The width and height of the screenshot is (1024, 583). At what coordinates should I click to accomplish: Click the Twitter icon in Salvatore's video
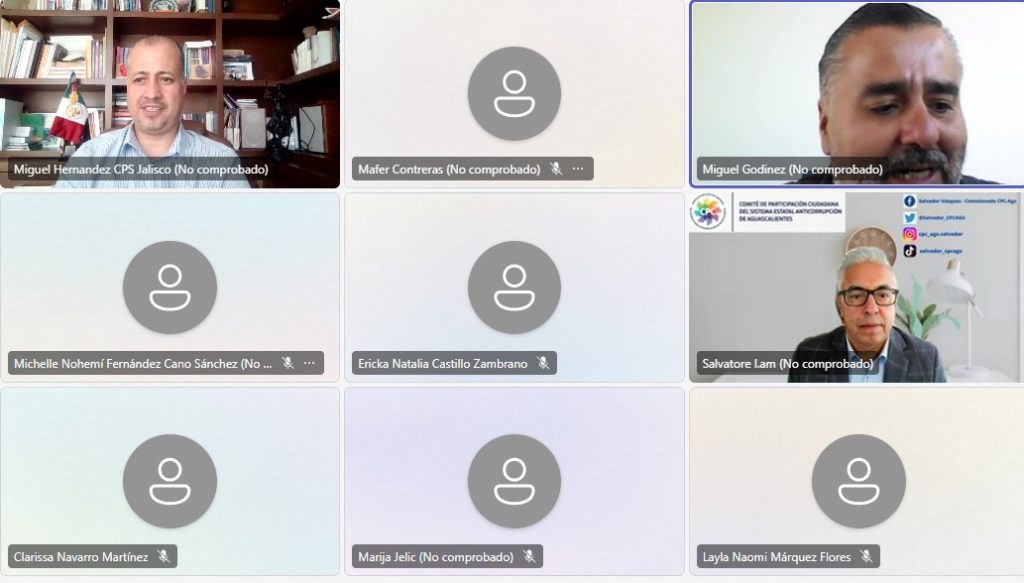tap(909, 218)
